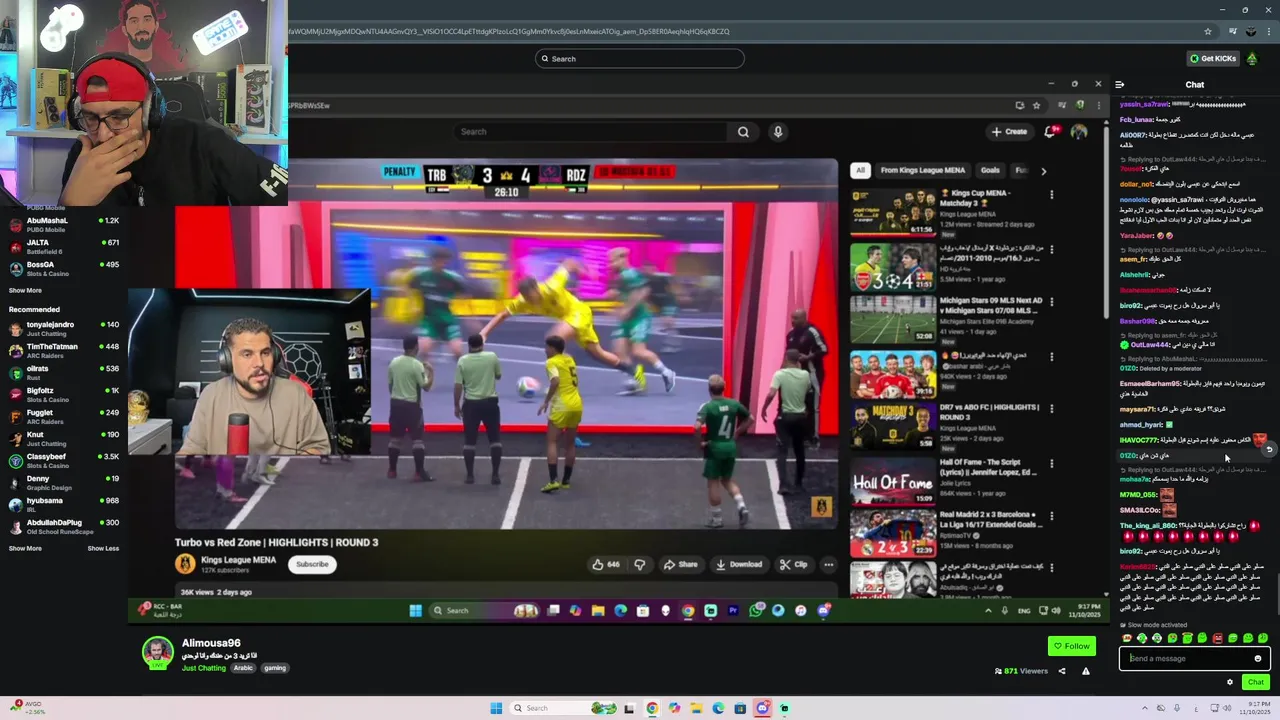
Task: Open Chrome from bottom Windows taskbar
Action: coord(652,708)
